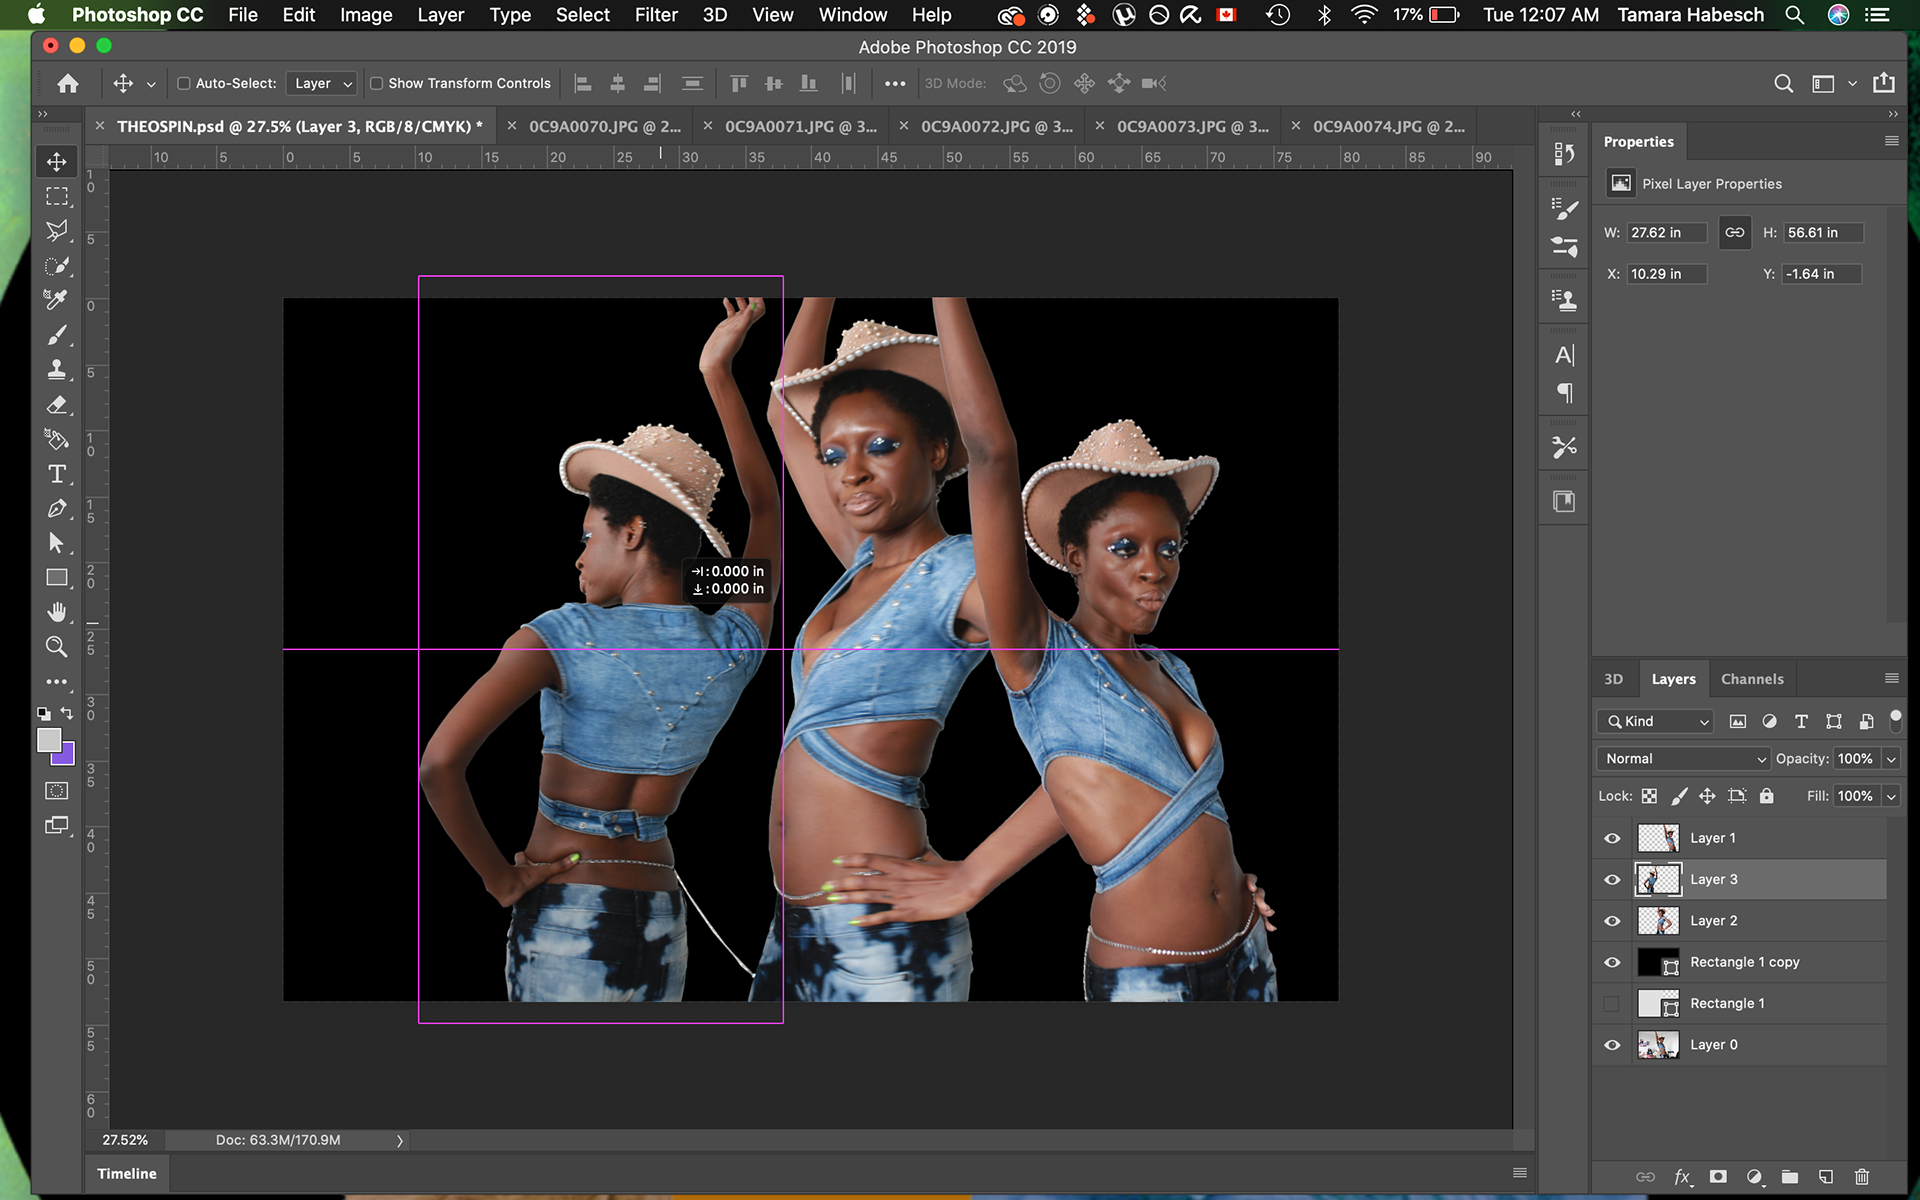Switch to the Channels tab

[1752, 679]
